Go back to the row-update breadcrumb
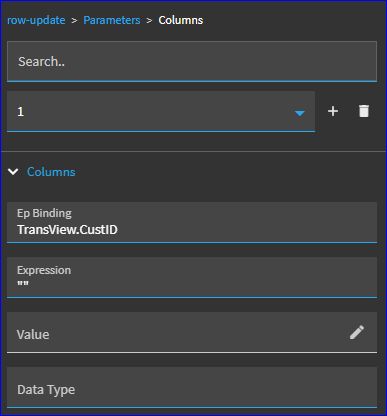Image resolution: width=387 pixels, height=416 pixels. coord(36,20)
